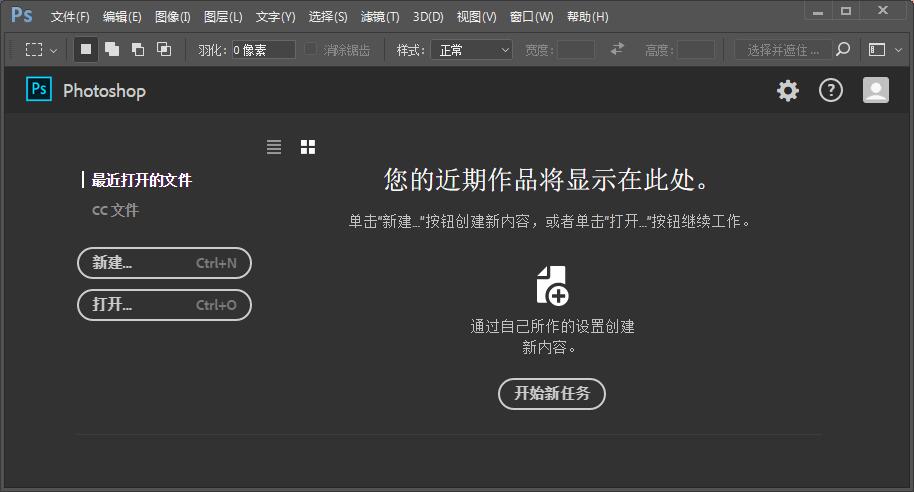Choose the Subtract from Selection icon
This screenshot has height=492, width=914.
pos(138,50)
